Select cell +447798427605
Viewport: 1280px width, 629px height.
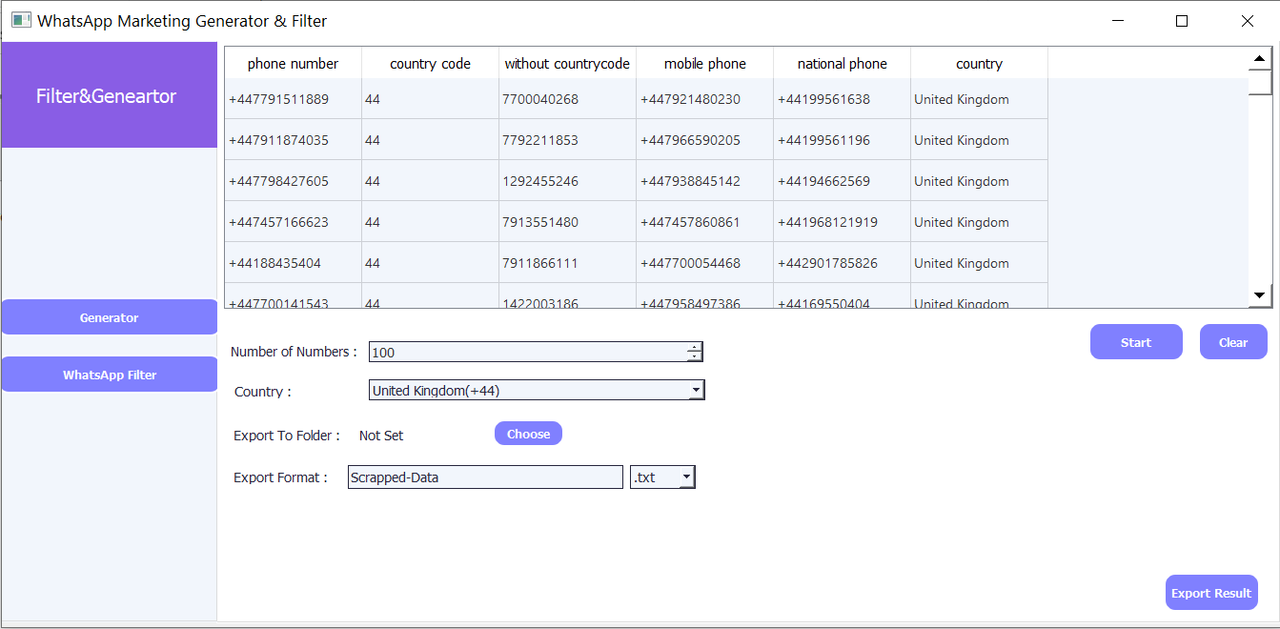click(x=293, y=181)
